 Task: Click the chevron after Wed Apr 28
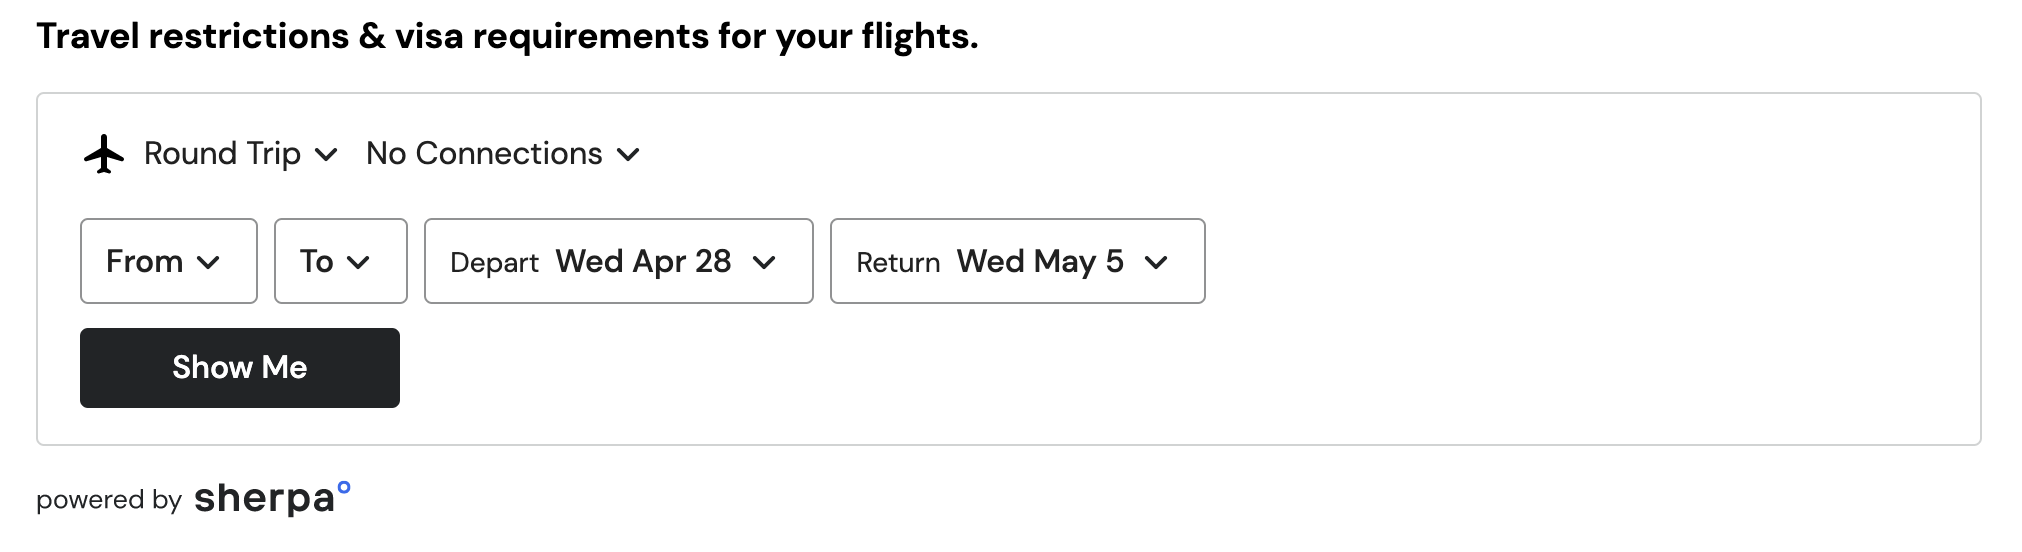tap(764, 263)
